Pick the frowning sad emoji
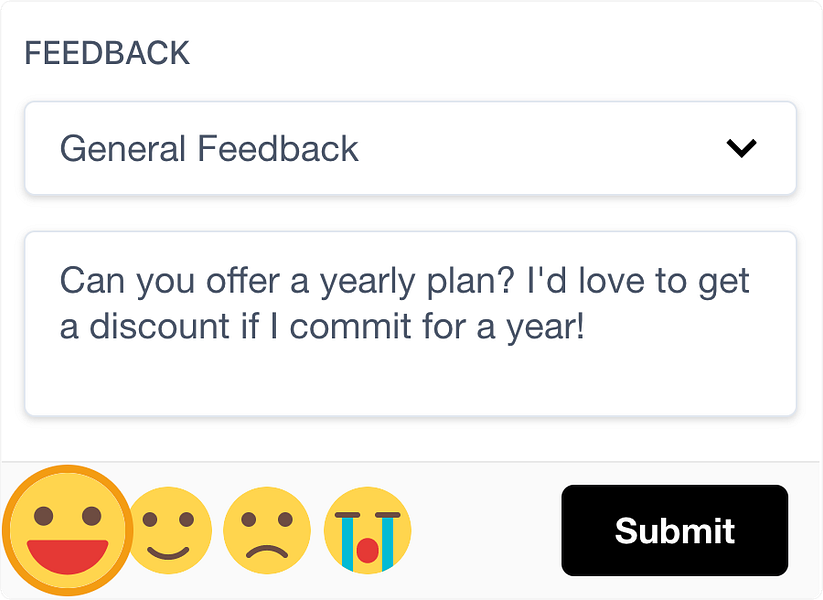Image resolution: width=823 pixels, height=600 pixels. click(267, 530)
